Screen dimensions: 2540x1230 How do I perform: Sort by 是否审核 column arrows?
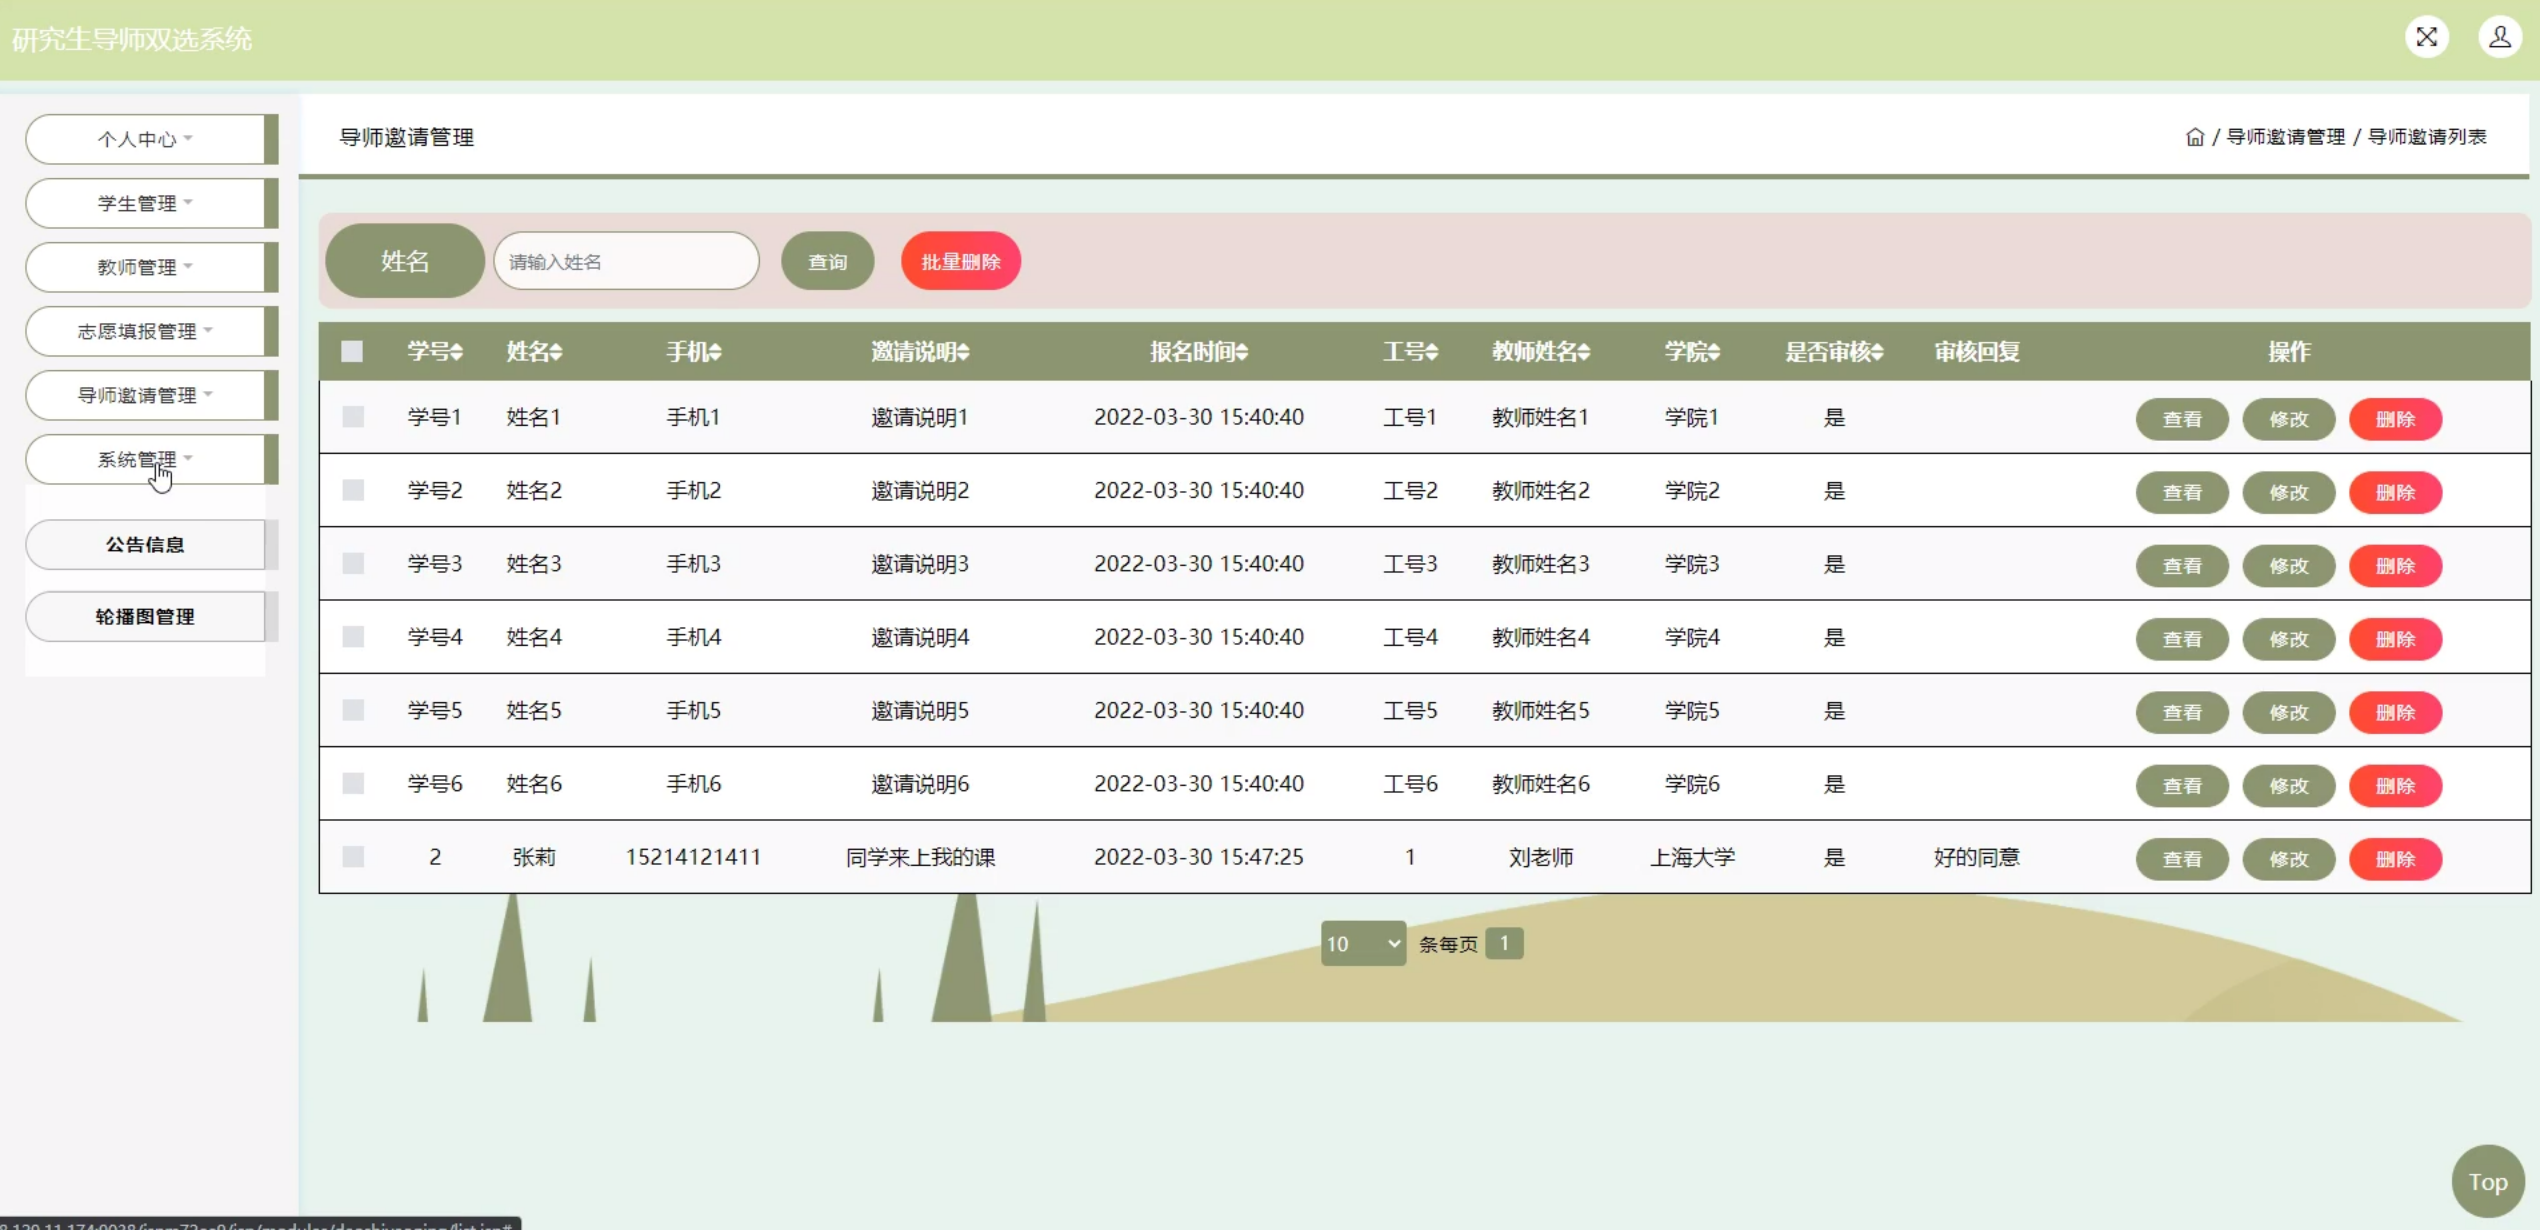tap(1877, 352)
